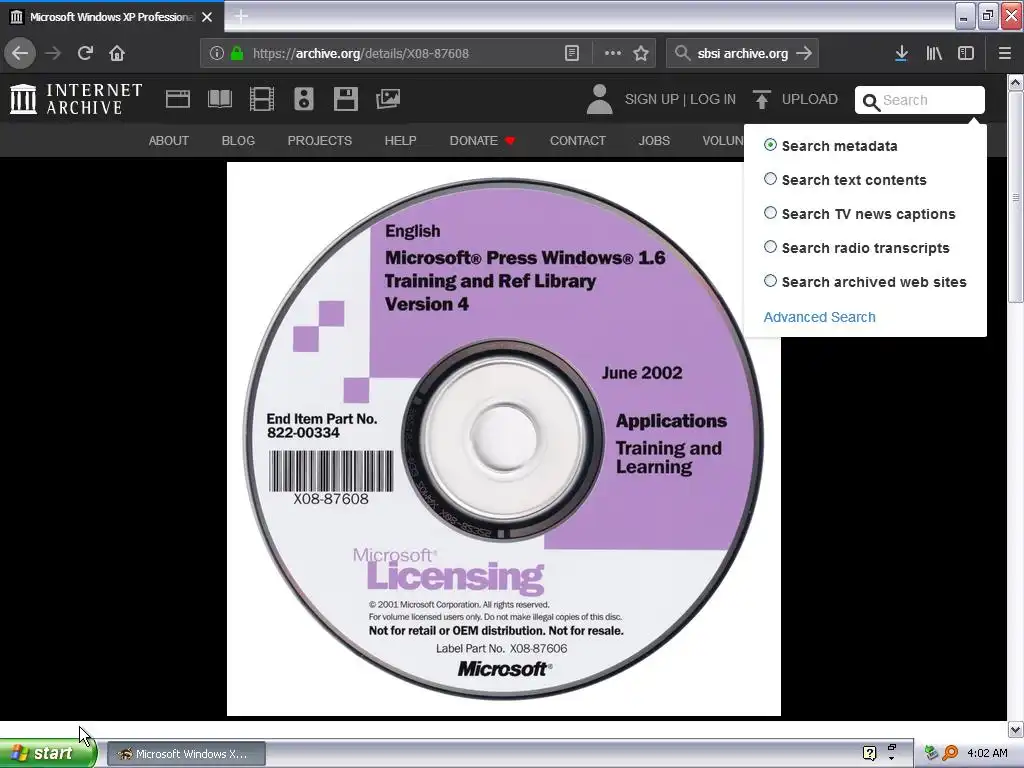Click the help question-mark tray icon

[869, 753]
